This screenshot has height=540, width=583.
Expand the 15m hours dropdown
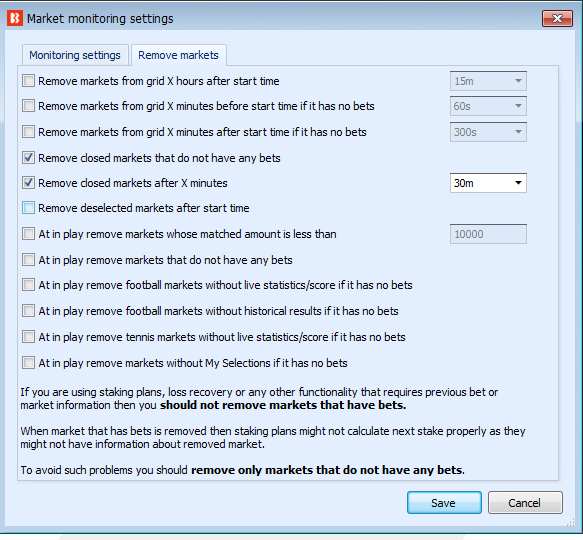point(488,81)
